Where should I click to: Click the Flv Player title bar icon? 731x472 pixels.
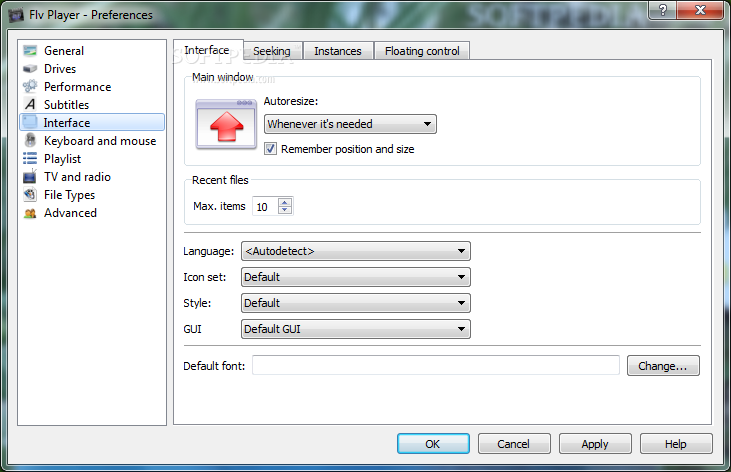click(x=16, y=15)
